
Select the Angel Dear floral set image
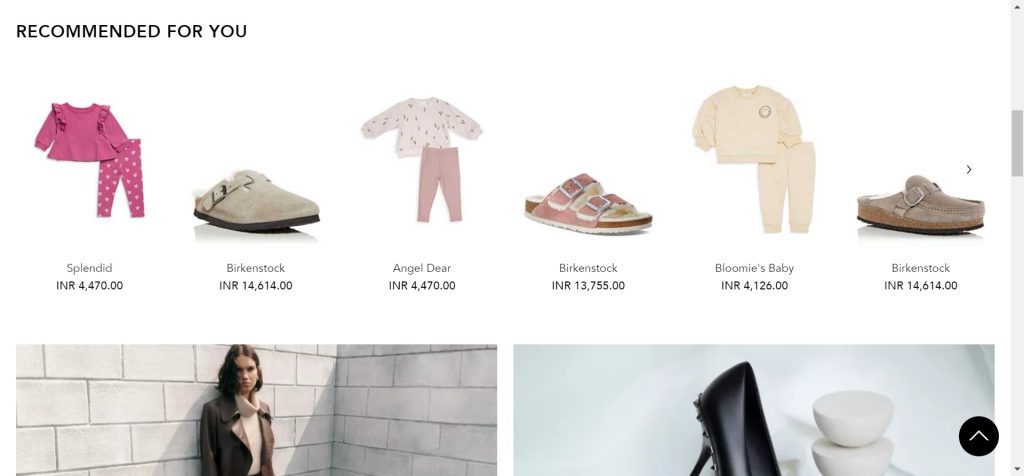(x=422, y=160)
